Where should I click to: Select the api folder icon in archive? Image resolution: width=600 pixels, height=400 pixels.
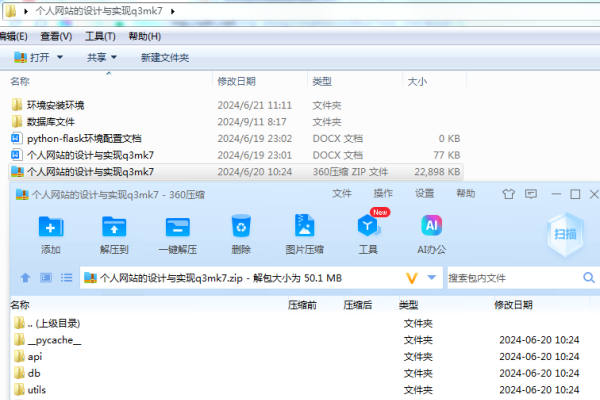(x=19, y=356)
